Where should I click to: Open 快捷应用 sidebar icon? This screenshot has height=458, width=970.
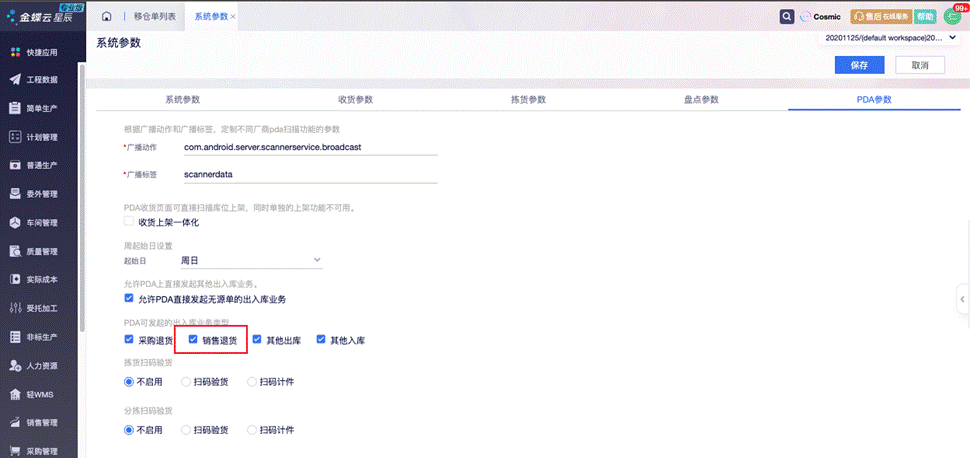click(15, 52)
